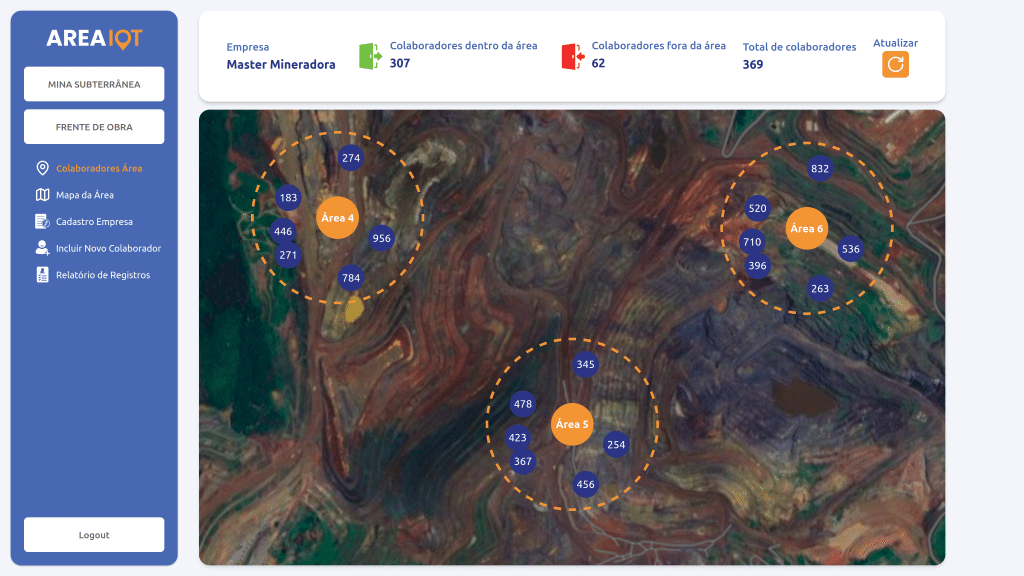The width and height of the screenshot is (1024, 576).
Task: Click the map pin icon for Colaboradores Área
Action: click(x=42, y=168)
